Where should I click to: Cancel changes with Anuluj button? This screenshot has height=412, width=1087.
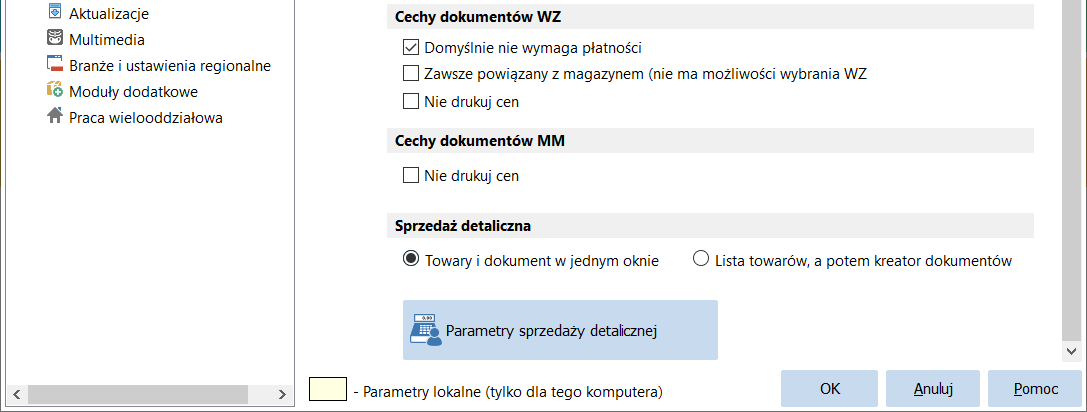933,388
